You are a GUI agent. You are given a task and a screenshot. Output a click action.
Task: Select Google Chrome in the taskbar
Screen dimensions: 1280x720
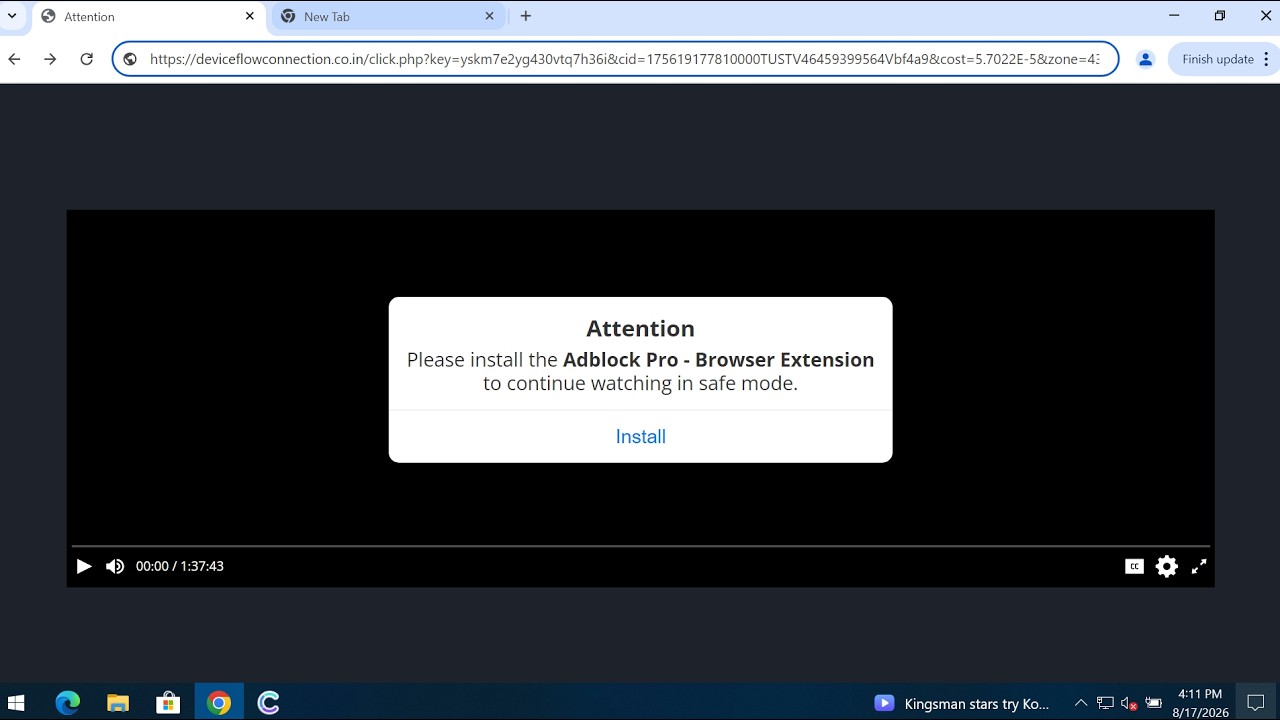pos(219,703)
